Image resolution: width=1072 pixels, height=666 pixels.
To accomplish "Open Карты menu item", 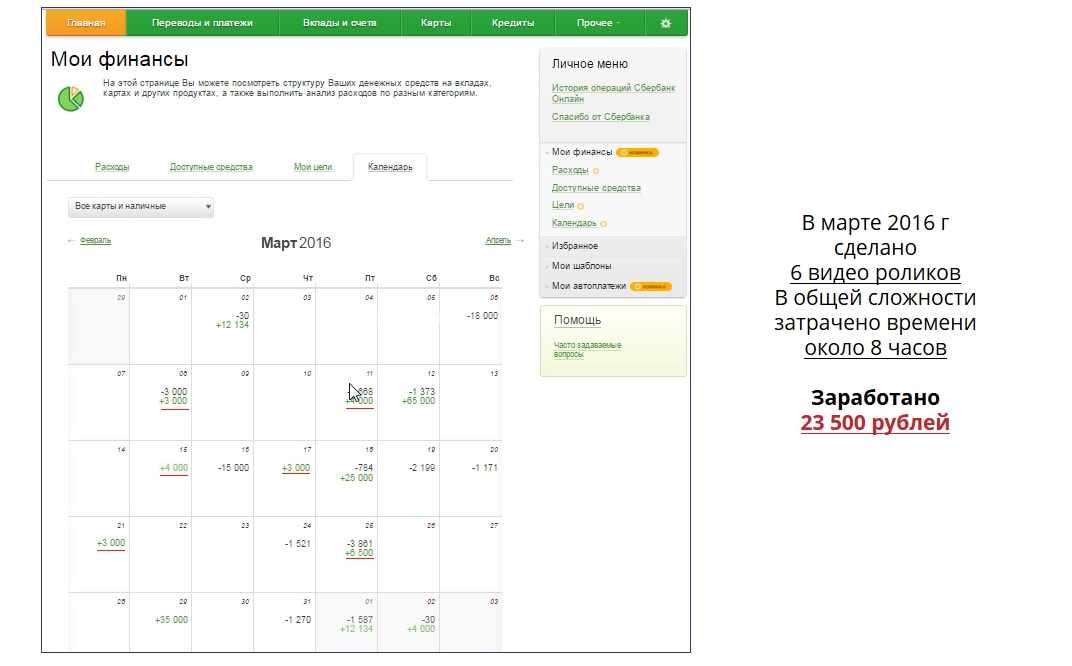I will [436, 23].
